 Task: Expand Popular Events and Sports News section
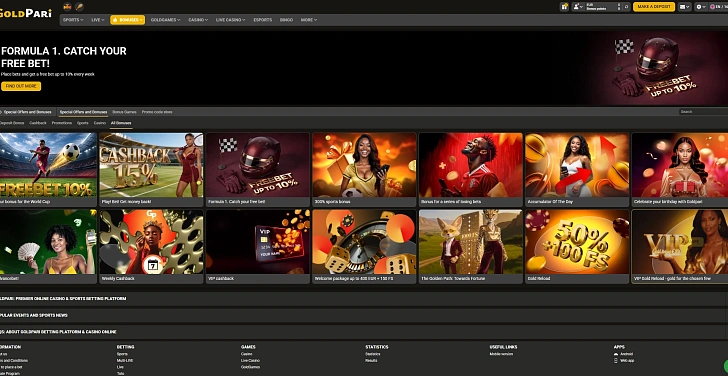click(x=364, y=315)
